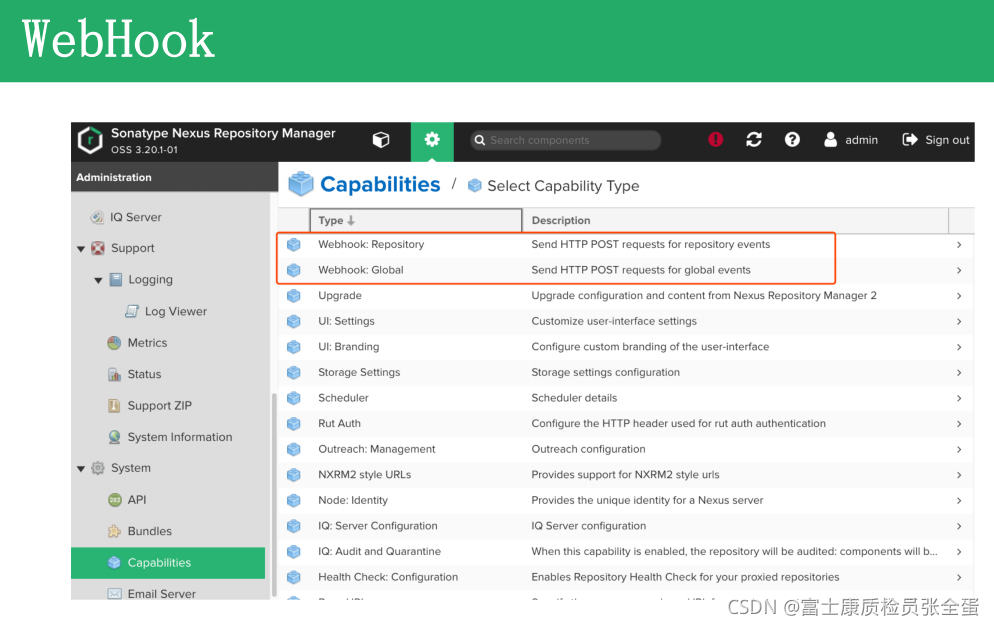994x626 pixels.
Task: Click the Select Capability Type breadcrumb
Action: click(563, 186)
